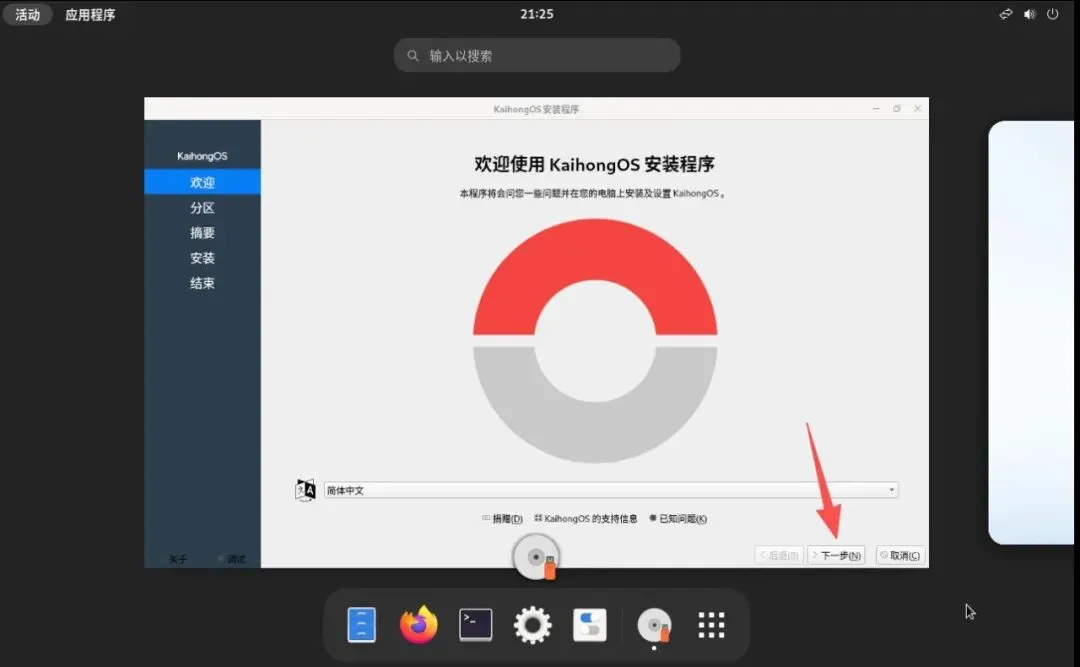This screenshot has height=667, width=1080.
Task: Click 调试 in sidebar bottom
Action: (x=232, y=559)
